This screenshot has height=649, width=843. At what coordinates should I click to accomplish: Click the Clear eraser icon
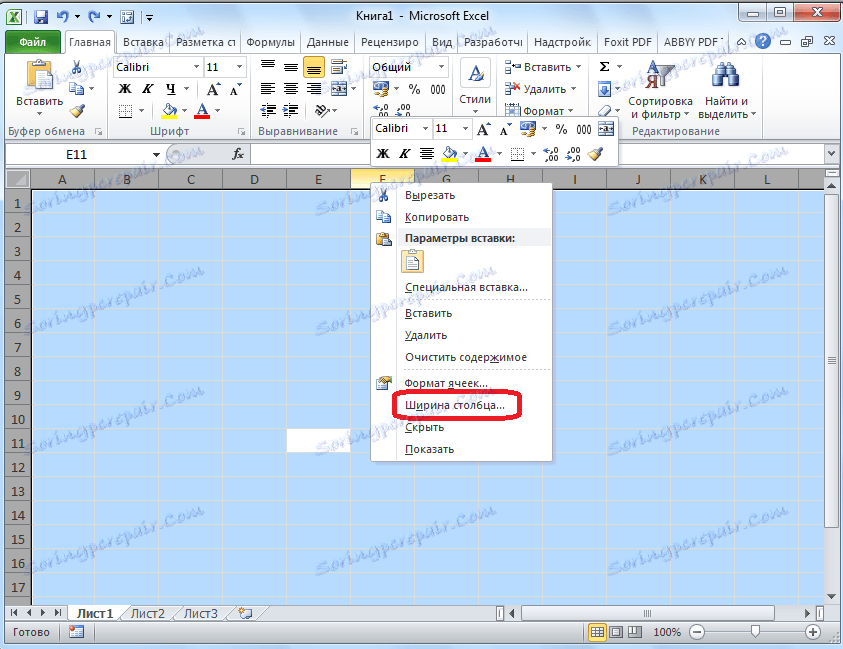coord(605,111)
